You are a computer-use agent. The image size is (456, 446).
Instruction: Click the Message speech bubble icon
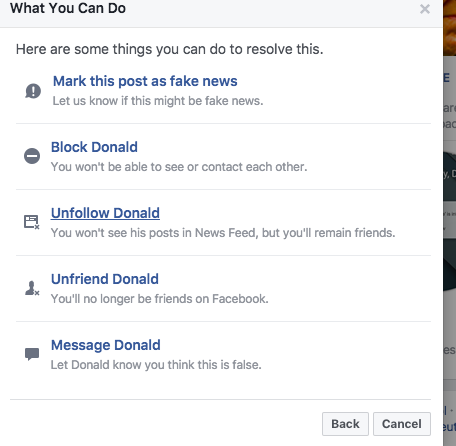[x=32, y=354]
